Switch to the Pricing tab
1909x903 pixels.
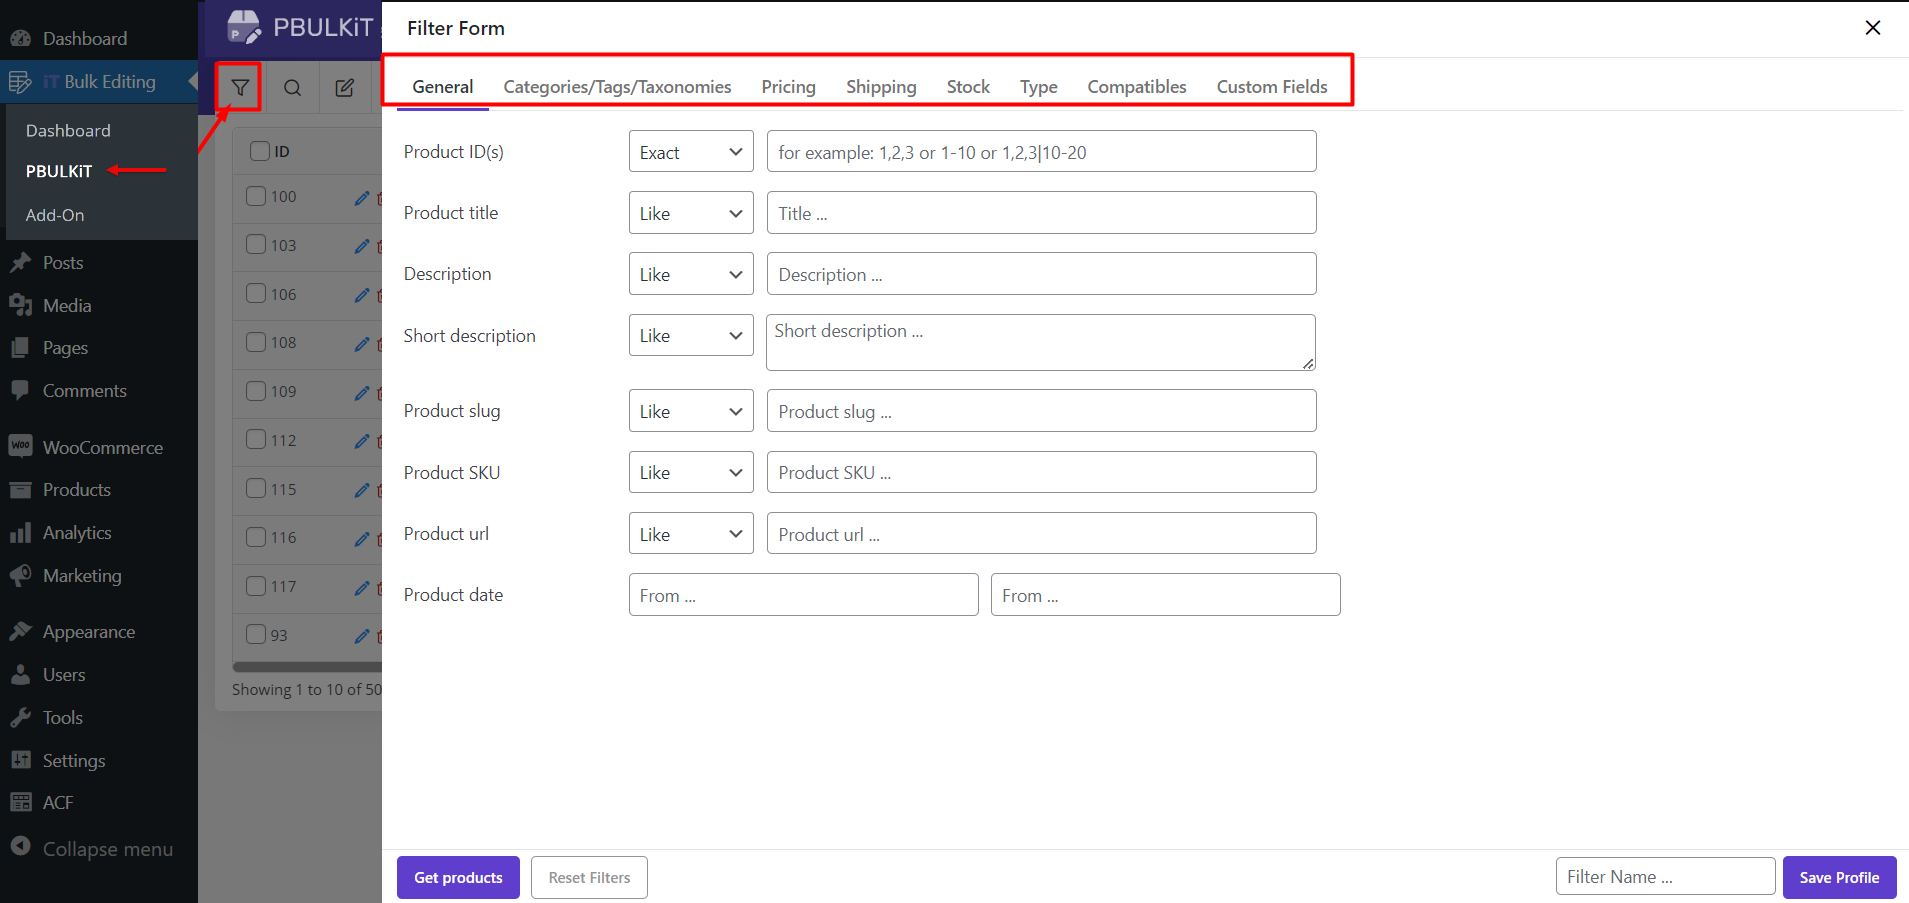click(x=788, y=87)
